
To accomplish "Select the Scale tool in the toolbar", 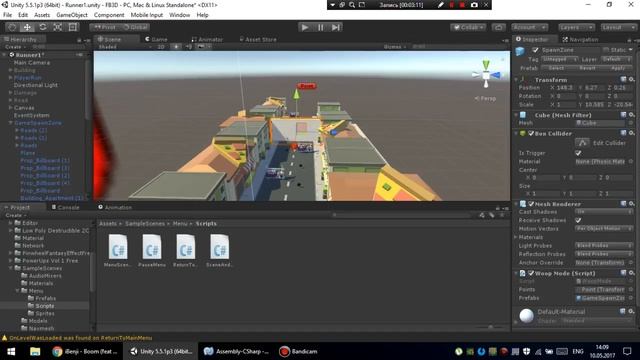I will click(x=58, y=27).
